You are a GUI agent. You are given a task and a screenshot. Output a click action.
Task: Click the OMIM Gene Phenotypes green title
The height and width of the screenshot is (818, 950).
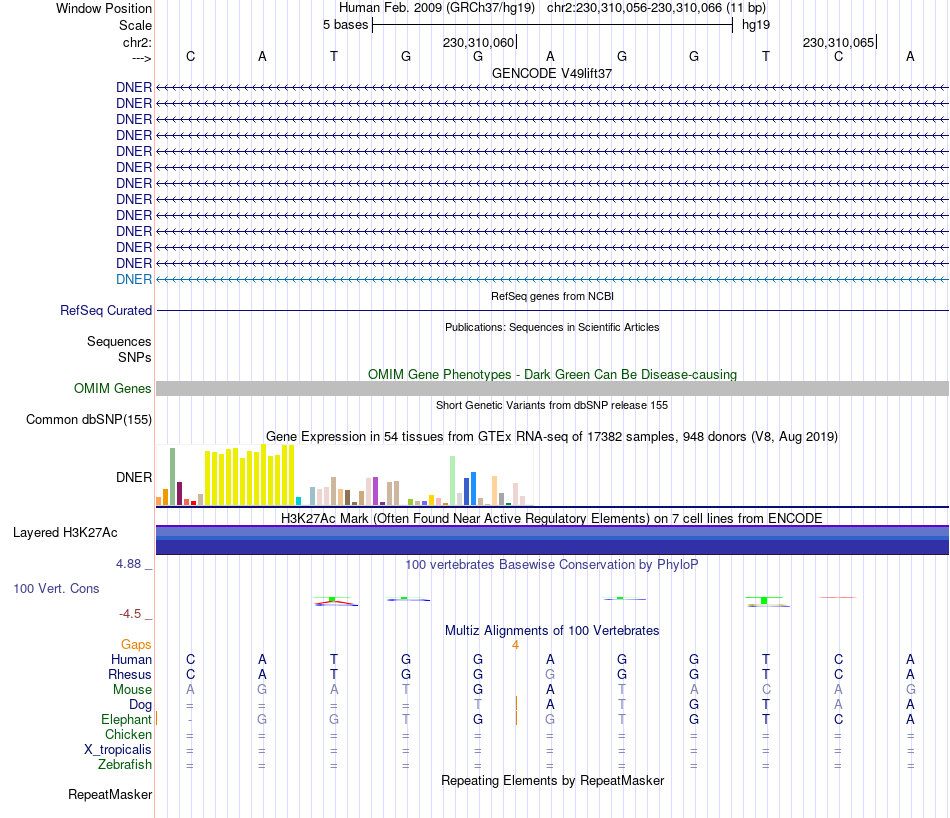552,374
